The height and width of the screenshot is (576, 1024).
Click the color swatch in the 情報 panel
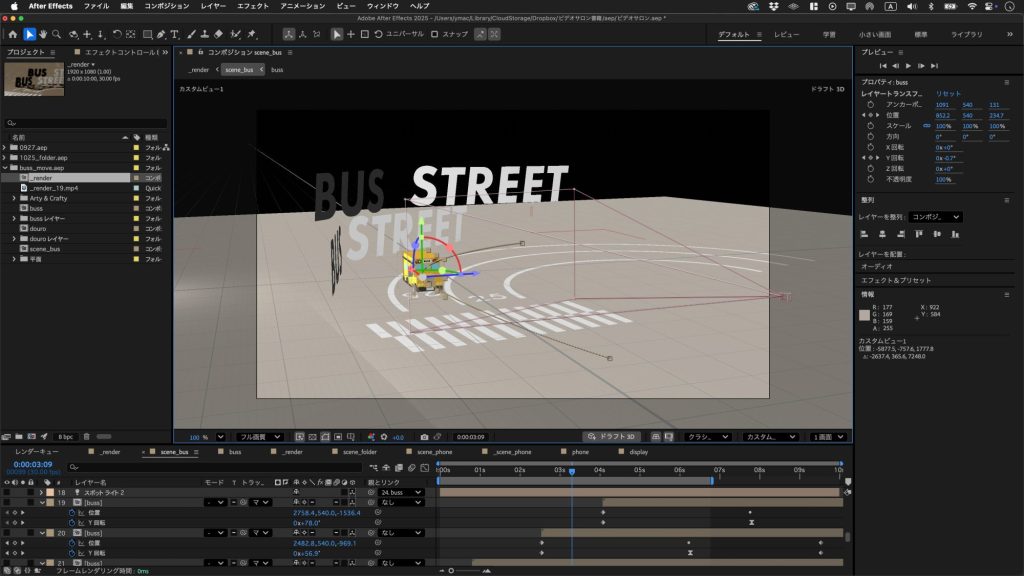tap(865, 316)
